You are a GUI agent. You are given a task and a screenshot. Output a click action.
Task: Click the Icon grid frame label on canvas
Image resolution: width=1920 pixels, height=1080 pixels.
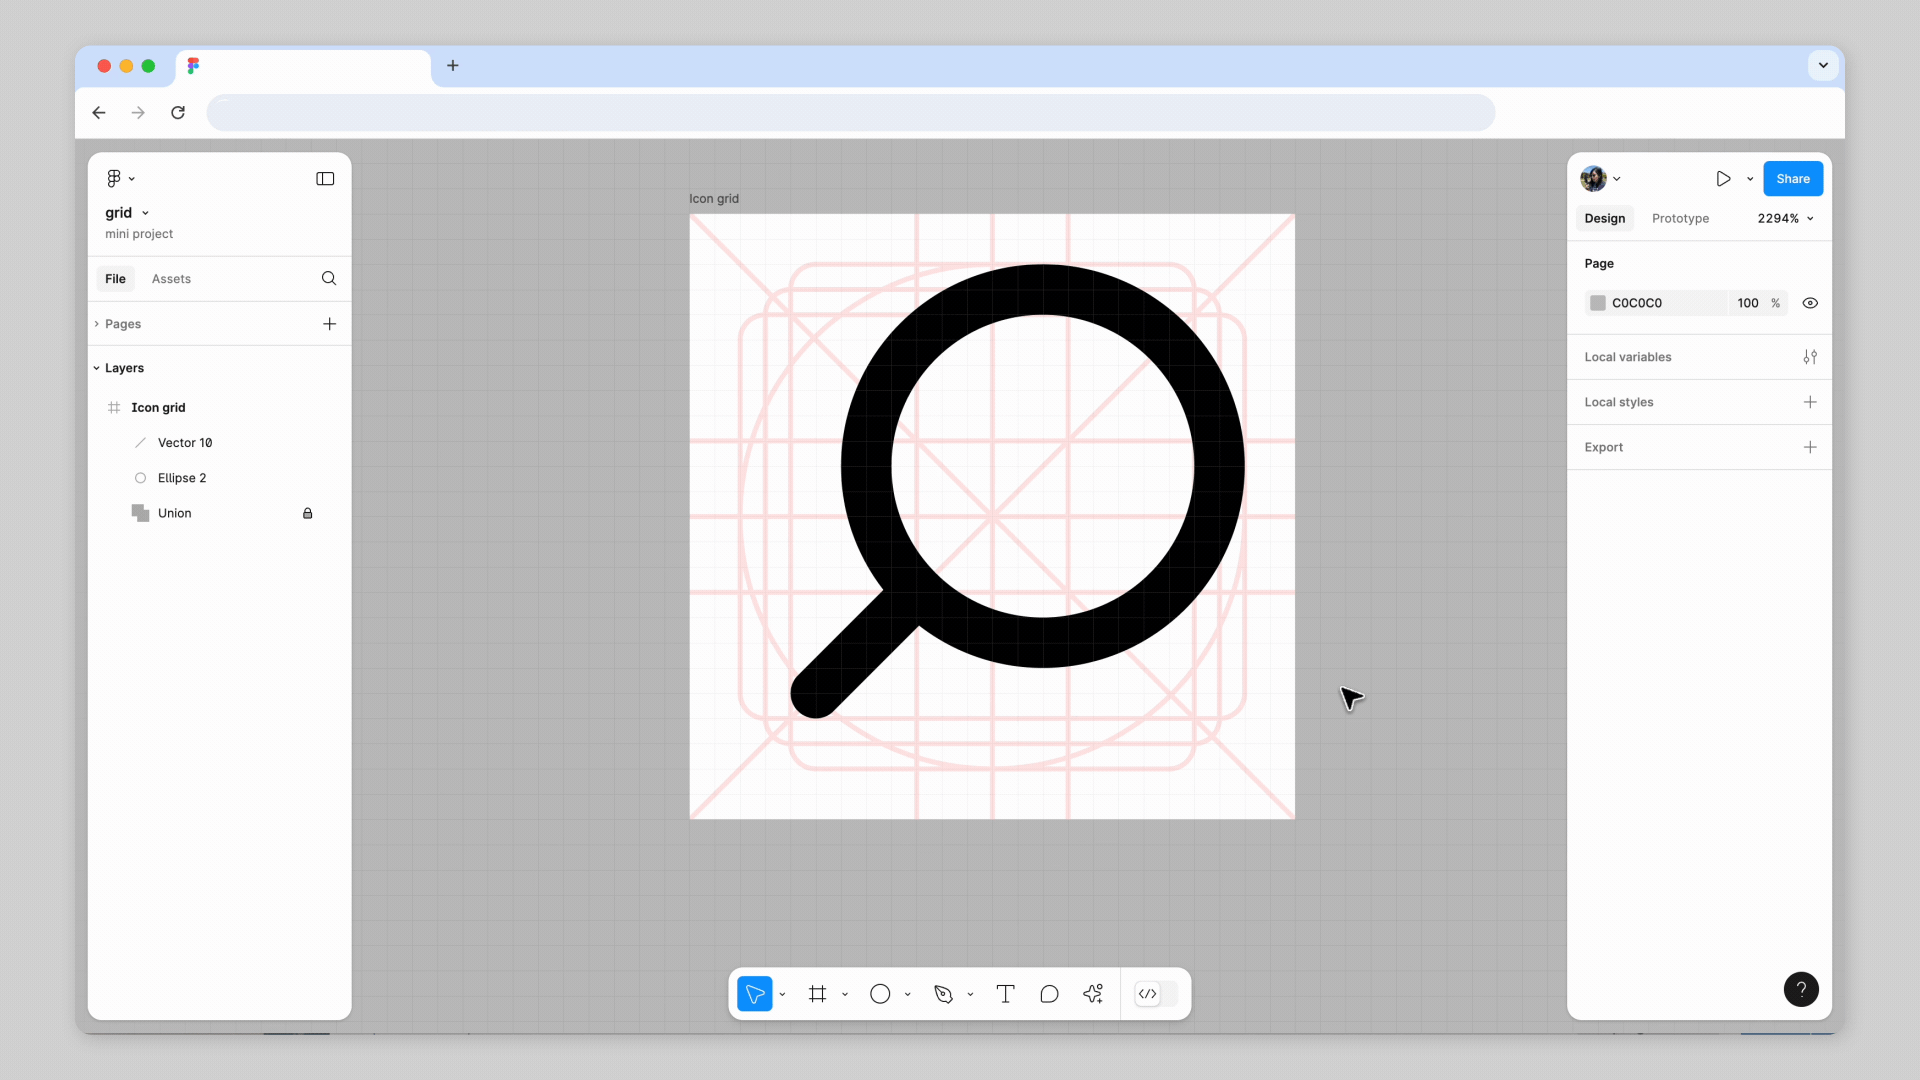pyautogui.click(x=714, y=199)
